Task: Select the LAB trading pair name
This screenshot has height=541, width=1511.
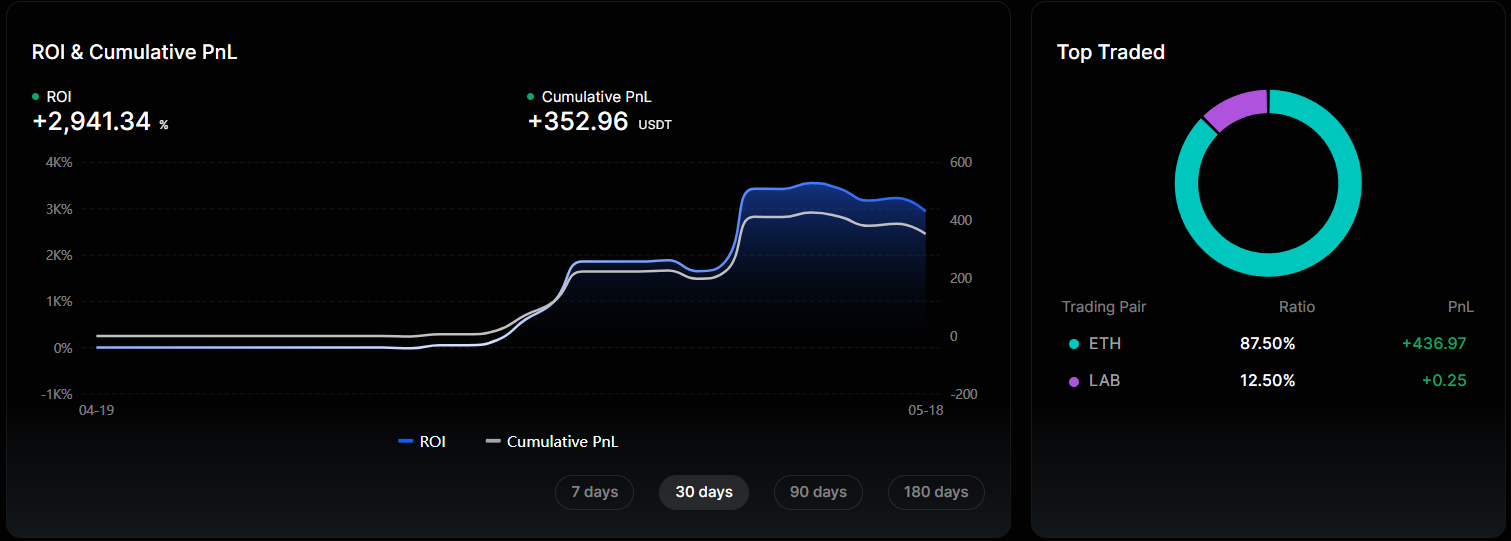Action: tap(1105, 381)
